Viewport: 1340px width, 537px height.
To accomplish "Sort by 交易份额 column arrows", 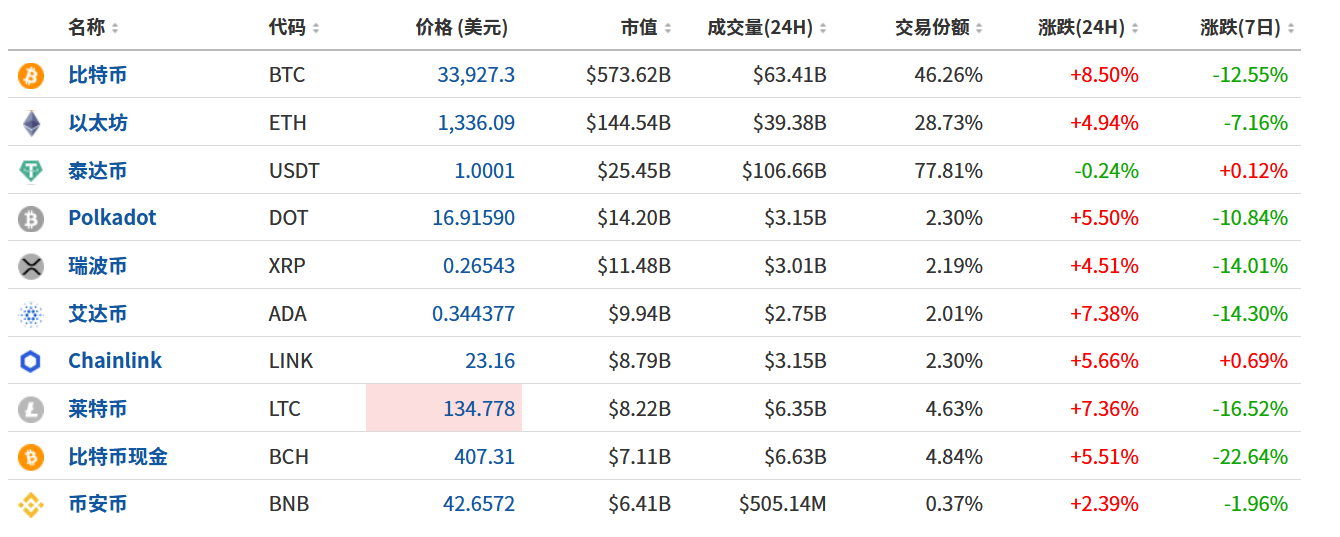I will coord(979,29).
